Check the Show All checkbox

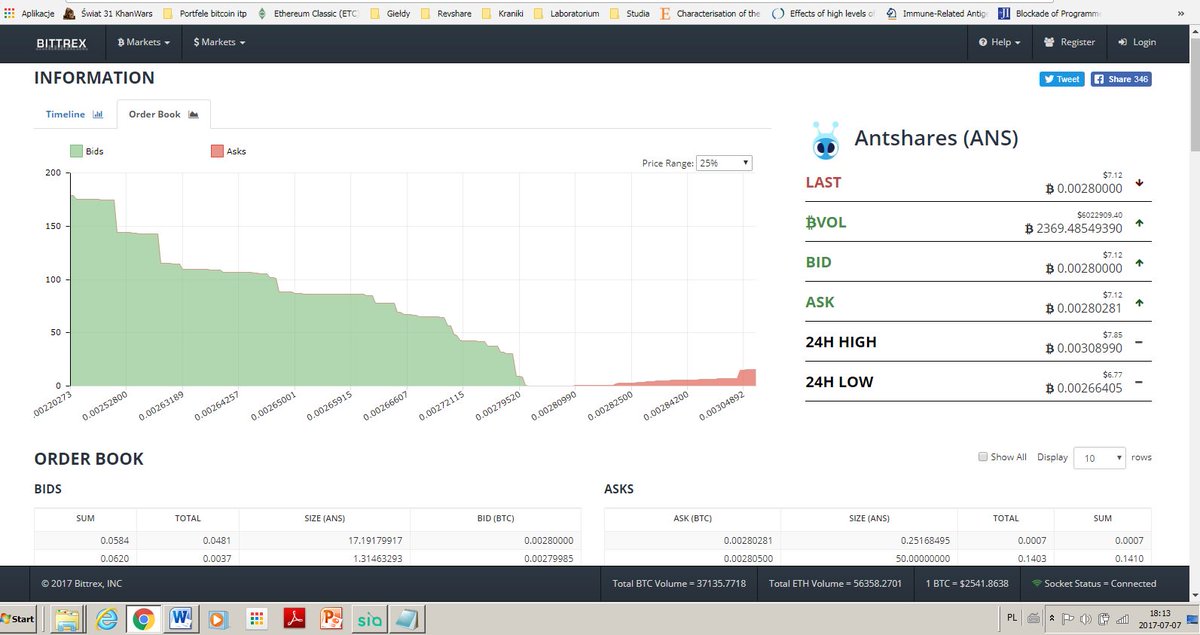[x=984, y=457]
